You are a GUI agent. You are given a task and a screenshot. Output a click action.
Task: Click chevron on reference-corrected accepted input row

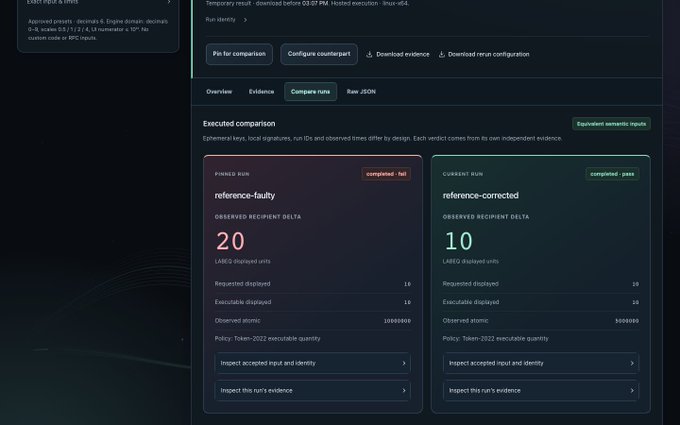tap(632, 363)
